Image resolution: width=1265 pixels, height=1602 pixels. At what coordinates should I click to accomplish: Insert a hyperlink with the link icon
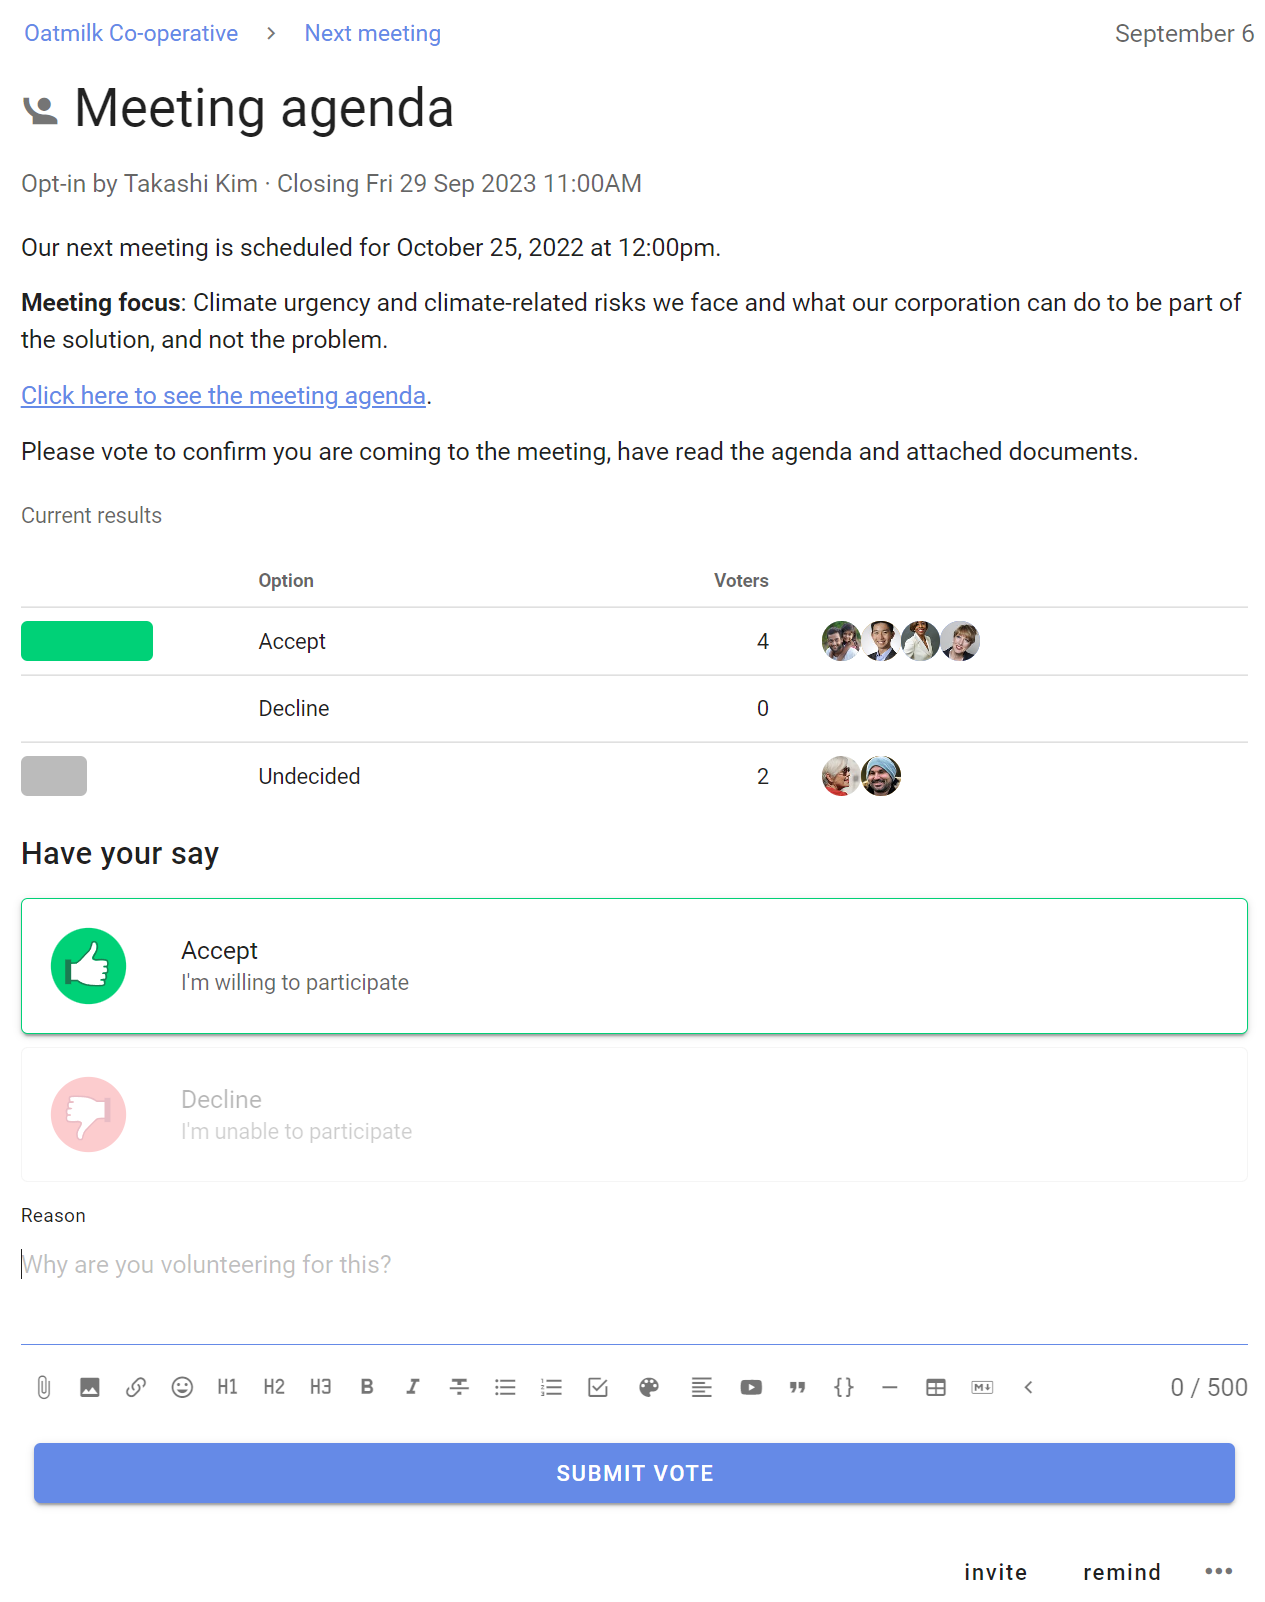pos(136,1387)
